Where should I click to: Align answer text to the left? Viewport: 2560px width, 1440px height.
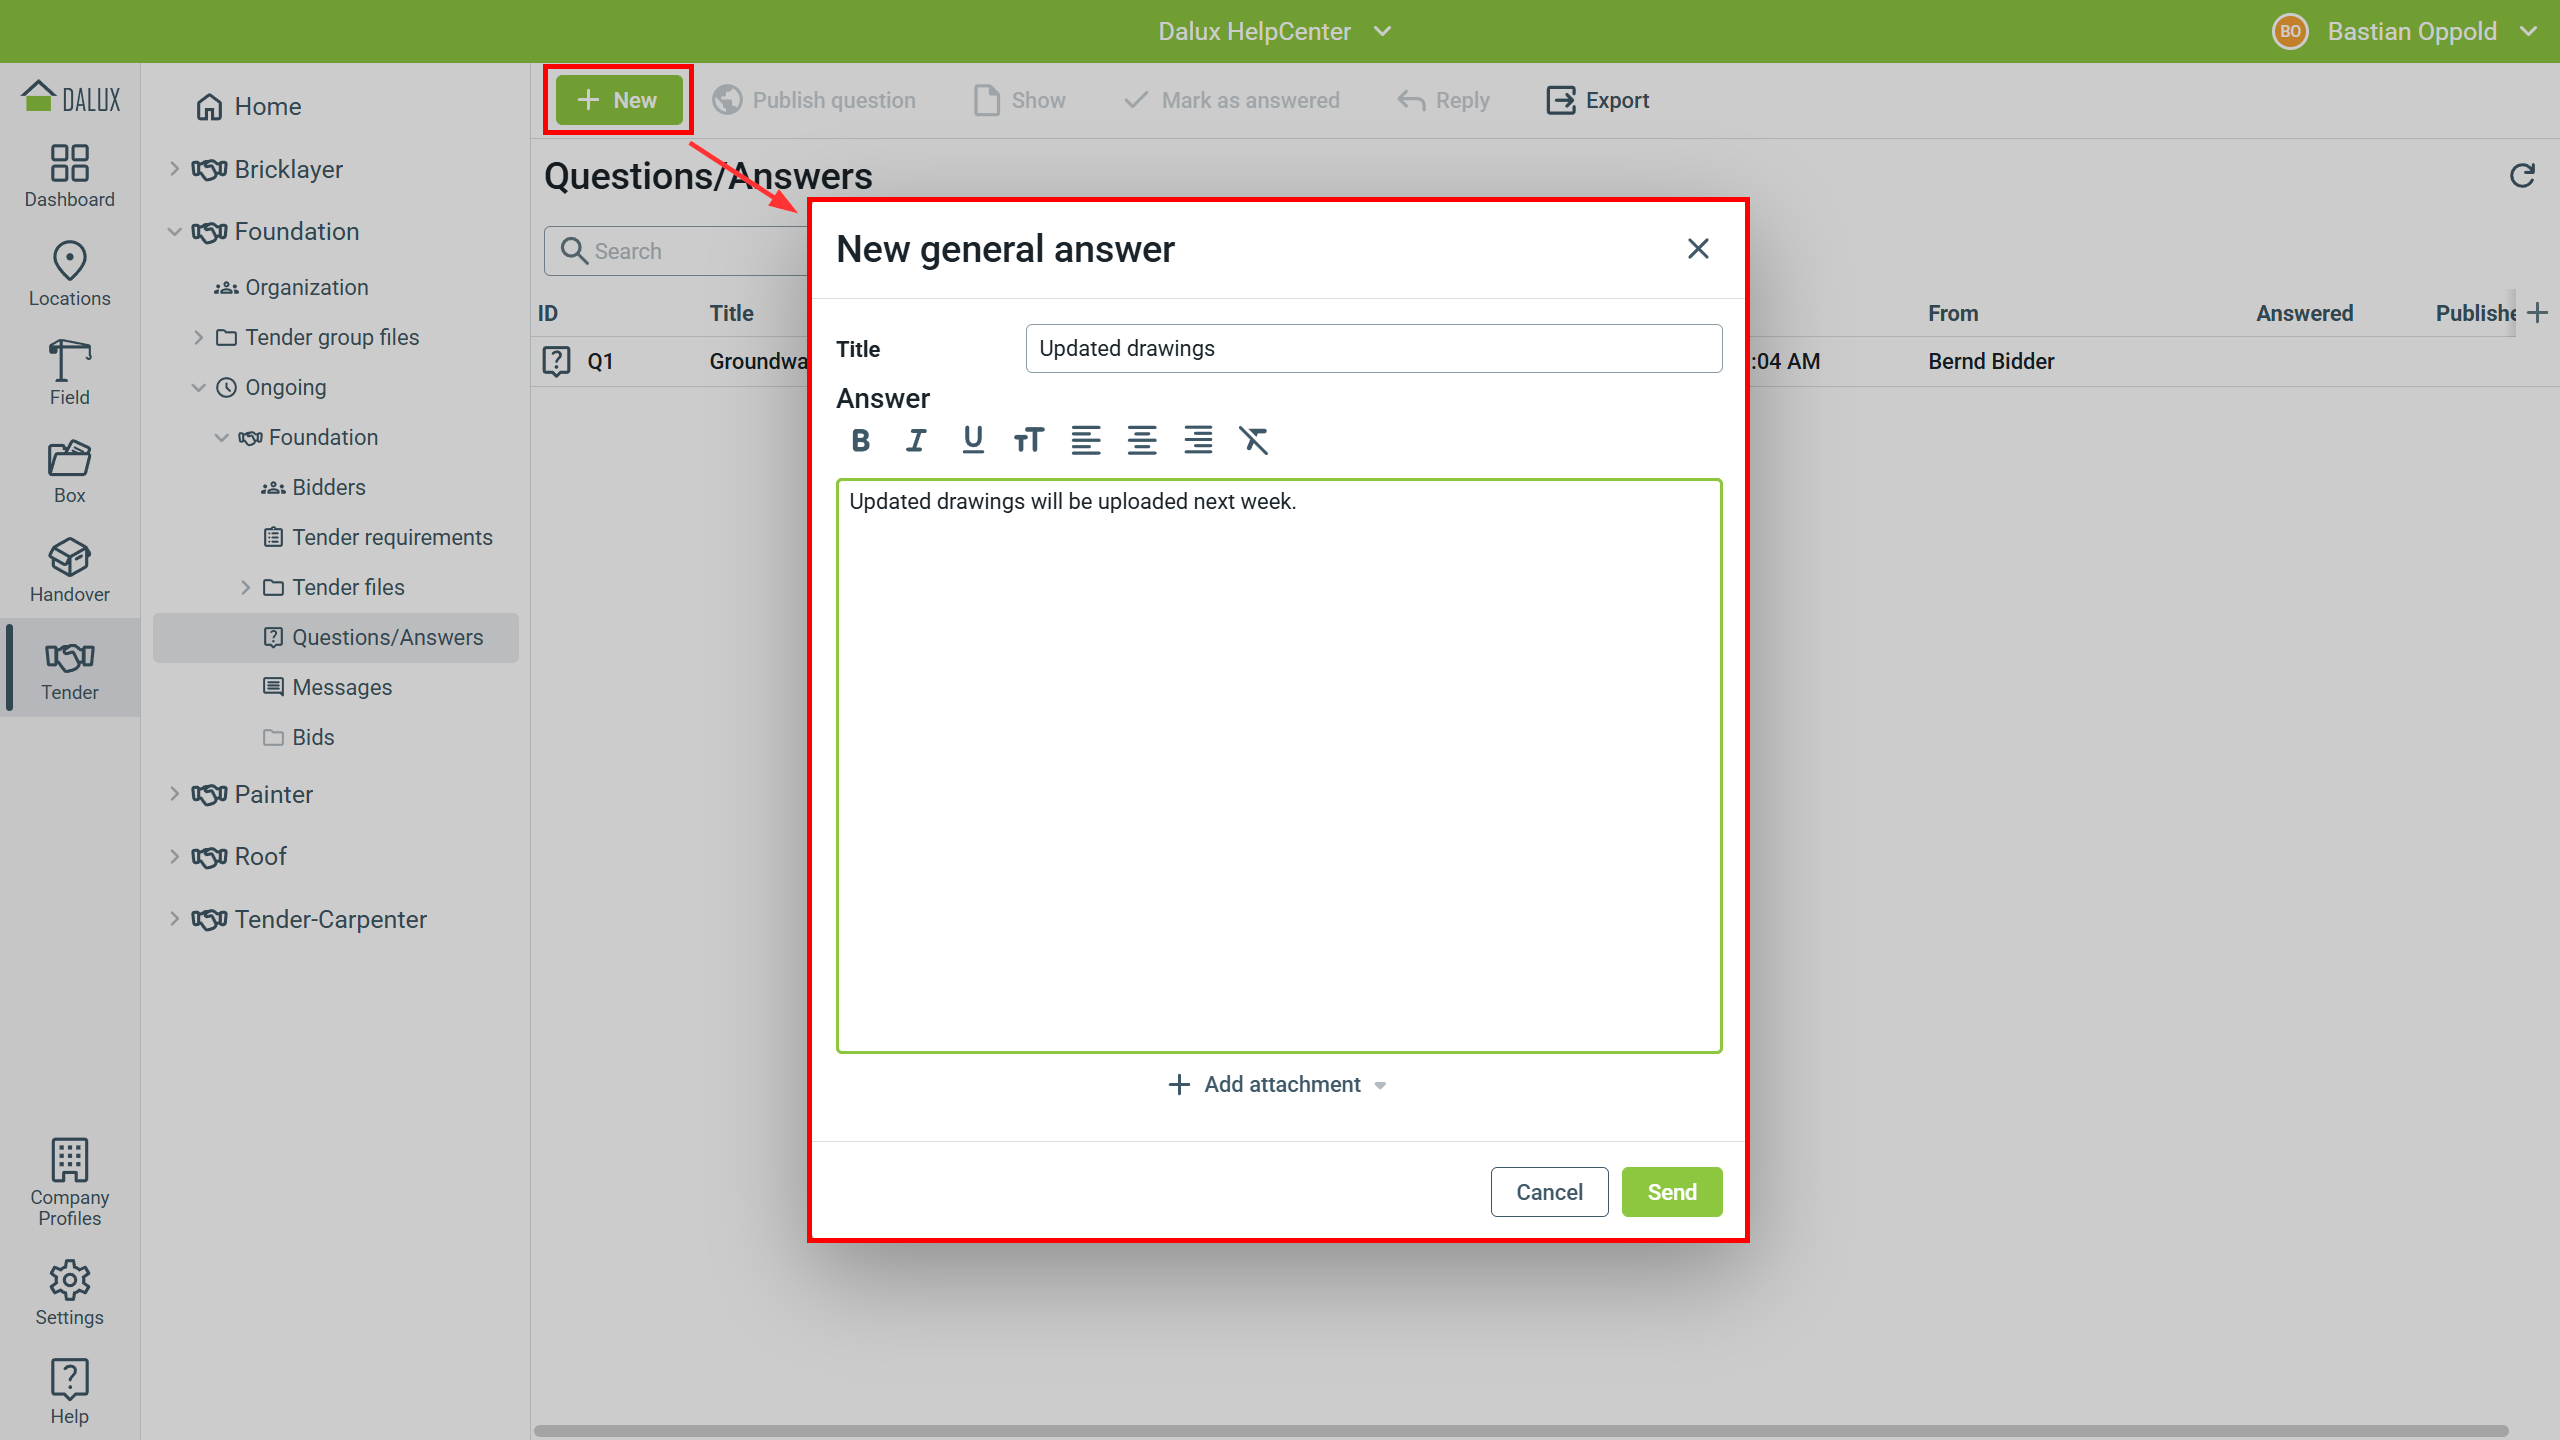1086,440
